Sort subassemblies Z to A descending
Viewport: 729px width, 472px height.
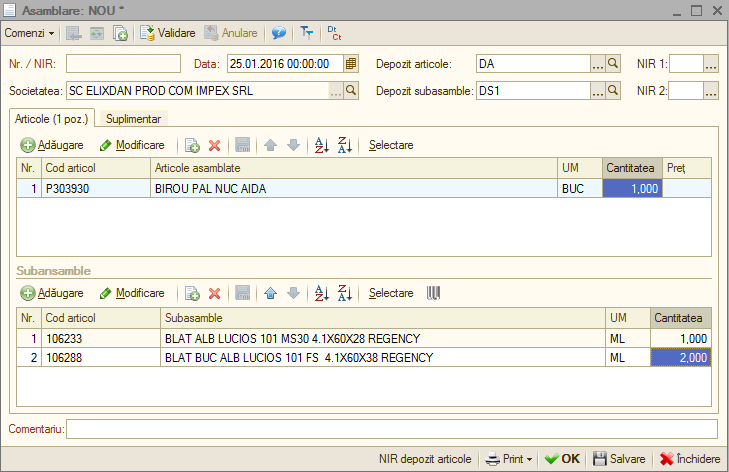click(345, 293)
